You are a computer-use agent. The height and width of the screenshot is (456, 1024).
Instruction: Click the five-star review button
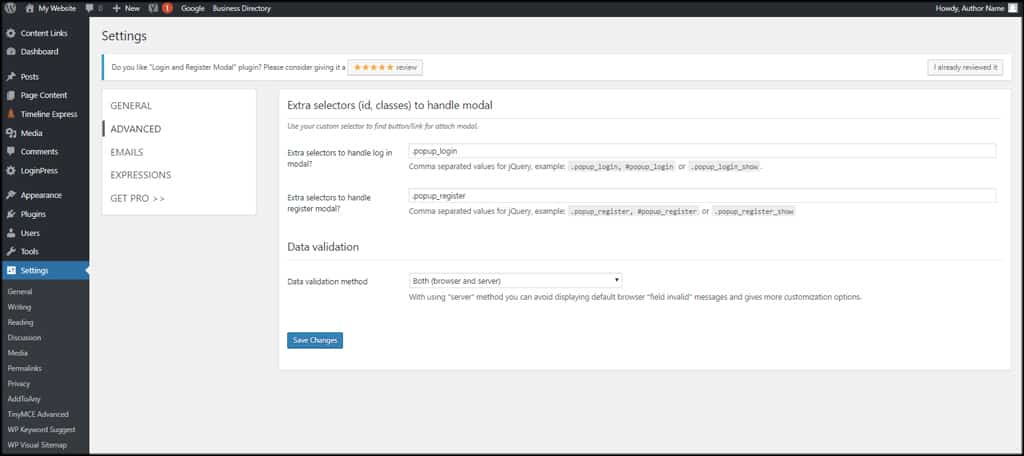coord(385,68)
